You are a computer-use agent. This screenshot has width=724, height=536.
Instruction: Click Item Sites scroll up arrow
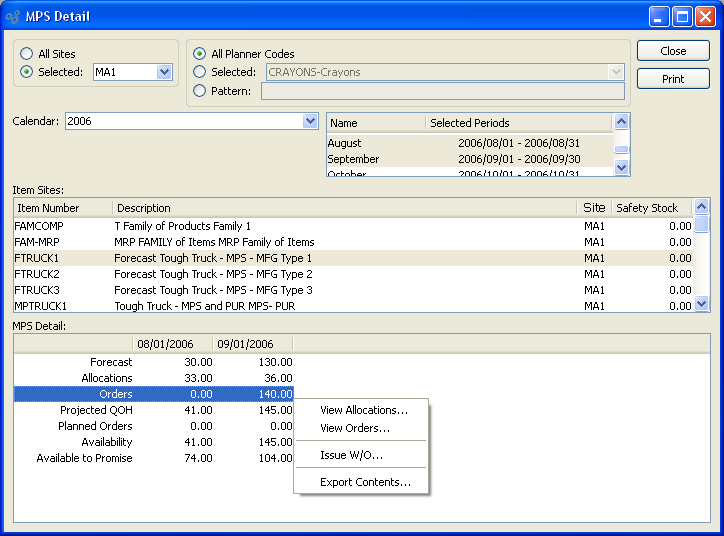click(x=701, y=207)
